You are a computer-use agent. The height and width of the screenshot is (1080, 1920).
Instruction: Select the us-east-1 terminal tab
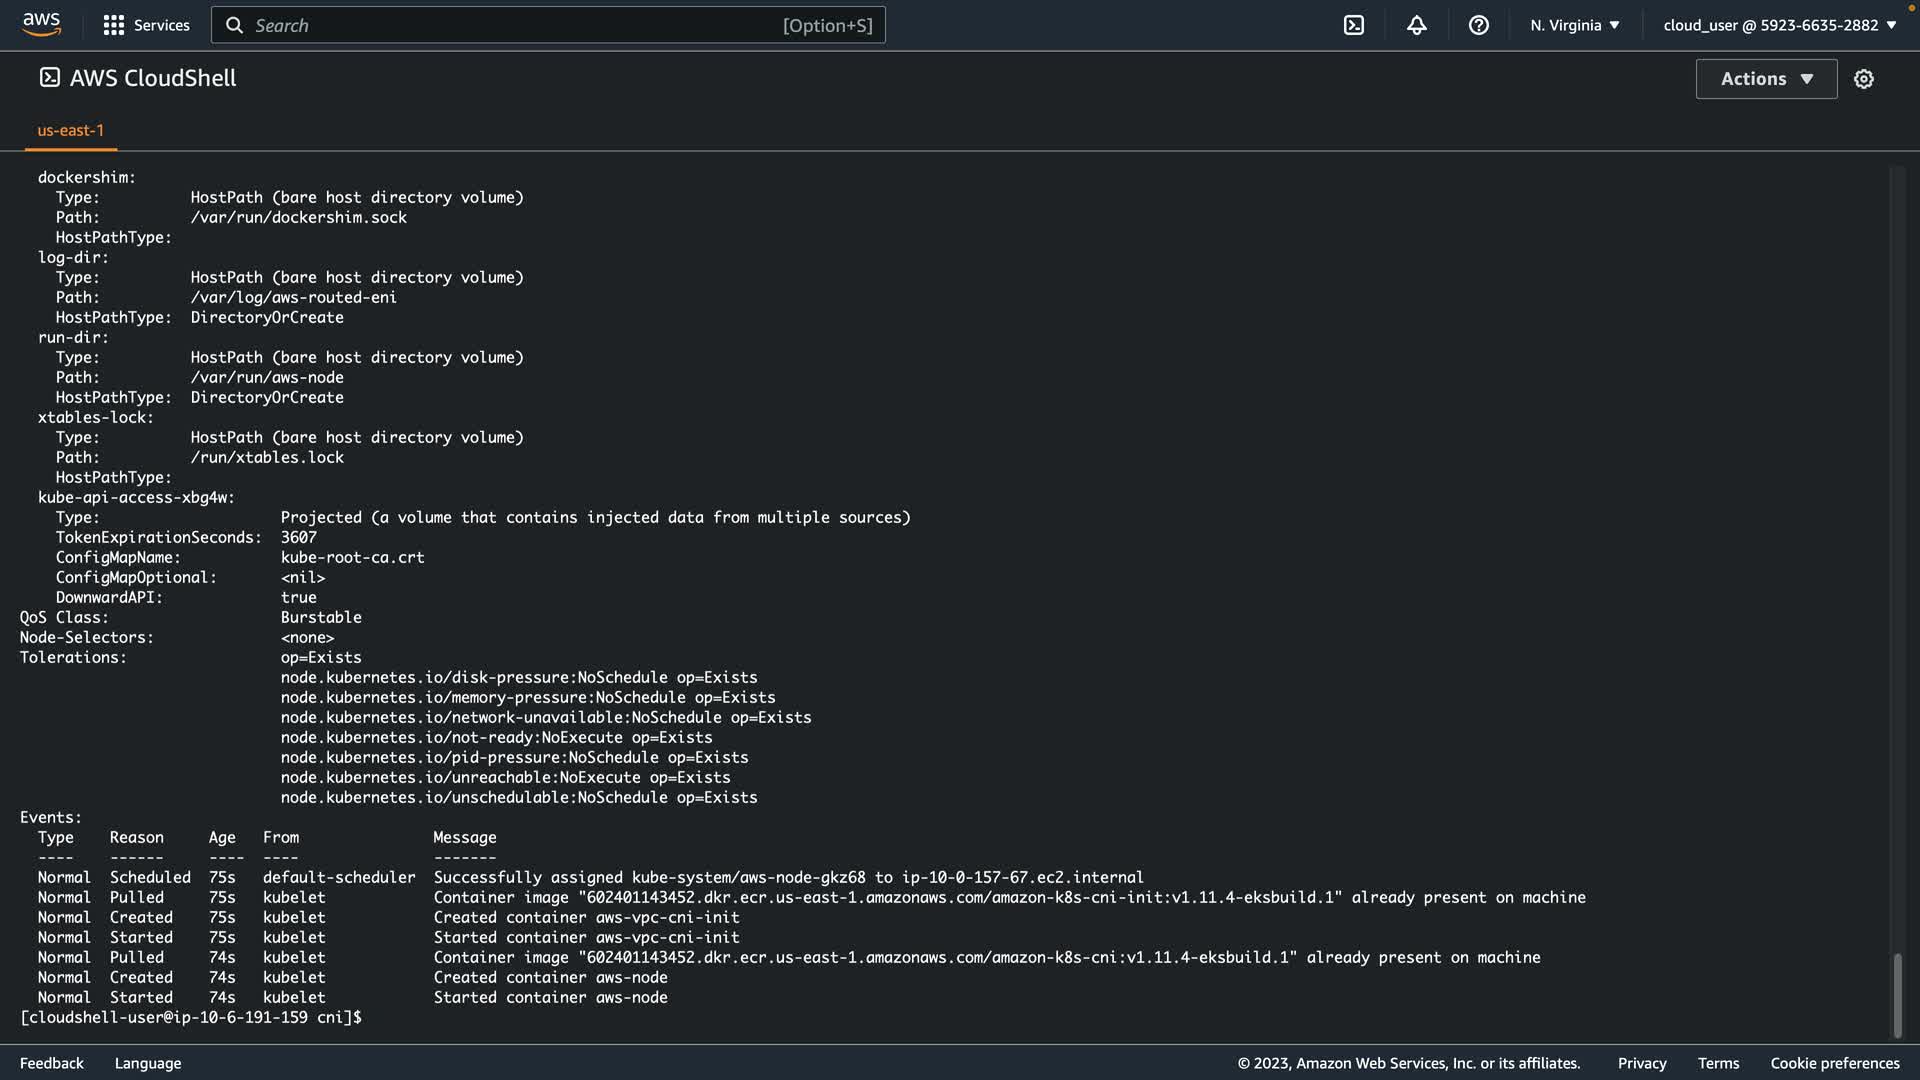pos(70,131)
